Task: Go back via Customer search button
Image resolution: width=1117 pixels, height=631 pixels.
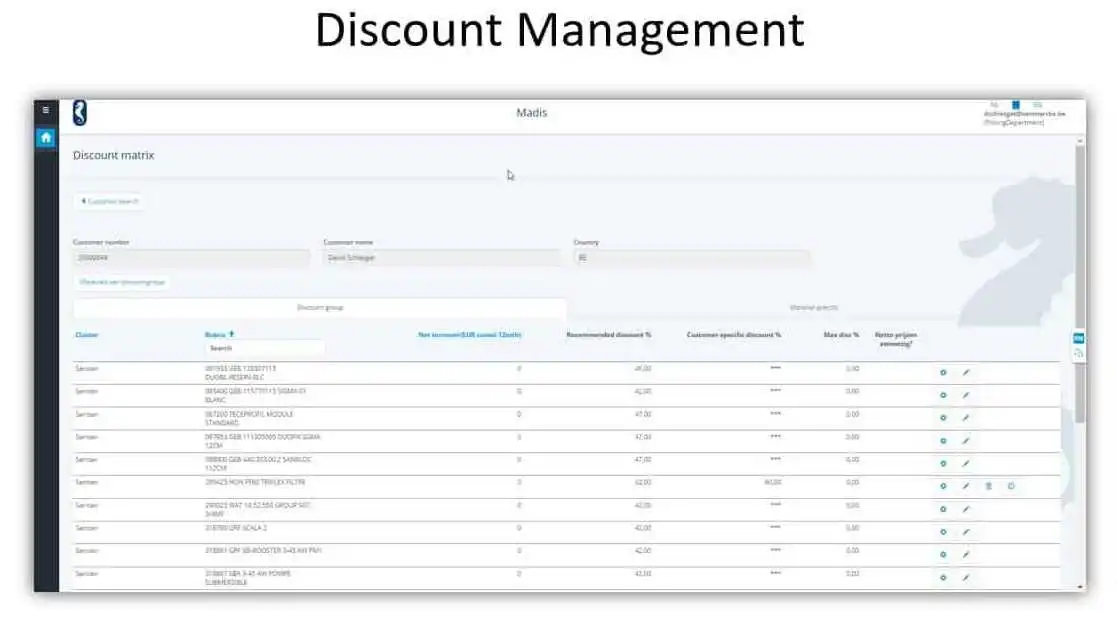Action: tap(110, 202)
